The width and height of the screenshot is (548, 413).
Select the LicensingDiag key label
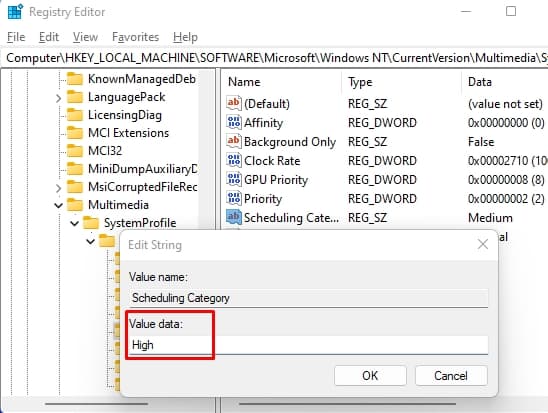(125, 115)
